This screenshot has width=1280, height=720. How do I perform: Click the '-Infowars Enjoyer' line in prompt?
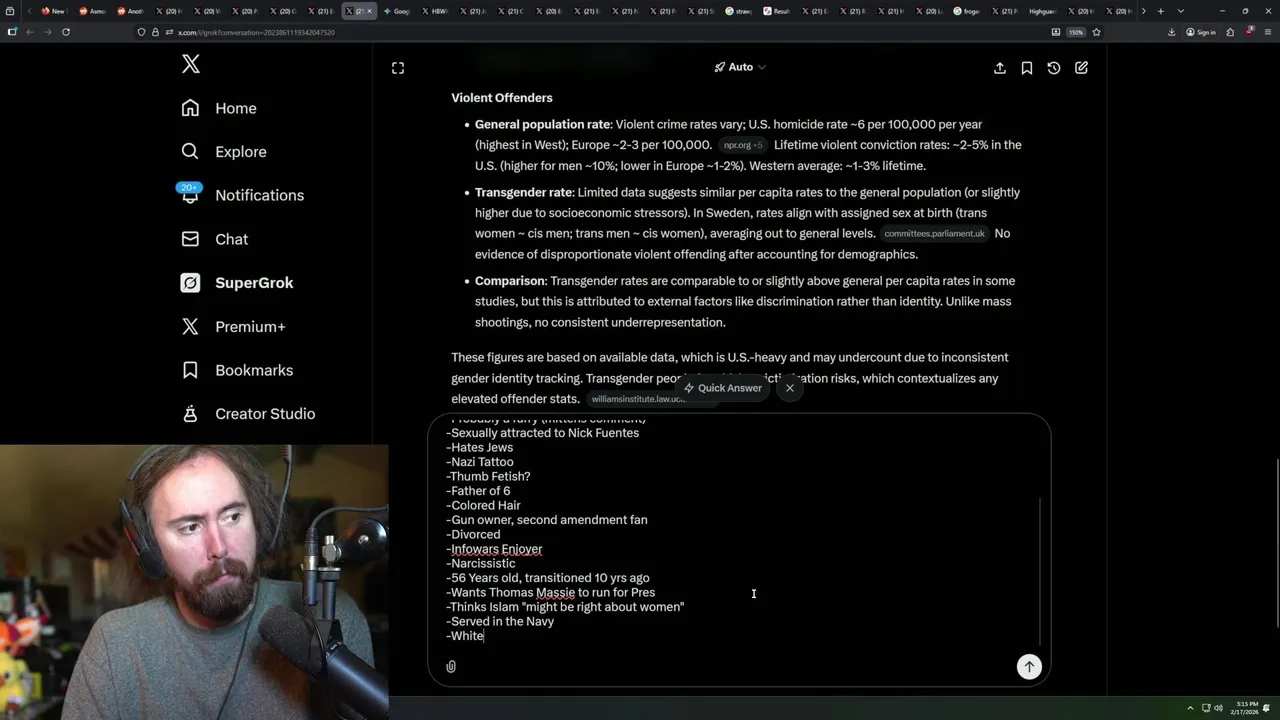pos(494,549)
